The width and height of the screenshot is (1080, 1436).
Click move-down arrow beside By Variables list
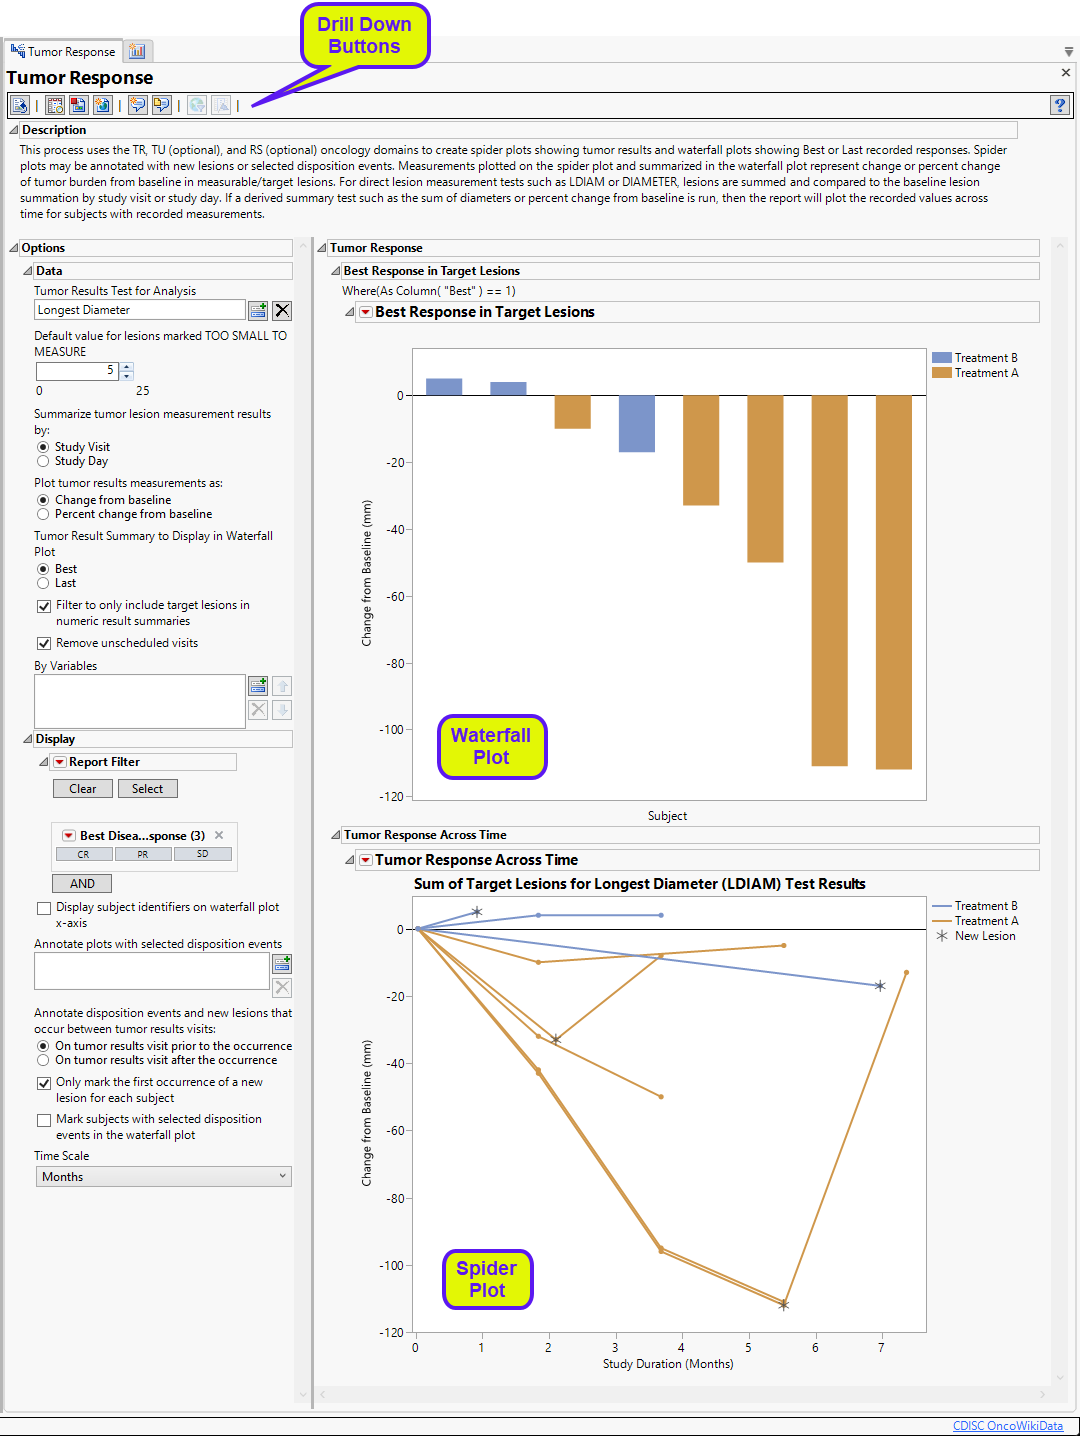(x=282, y=710)
